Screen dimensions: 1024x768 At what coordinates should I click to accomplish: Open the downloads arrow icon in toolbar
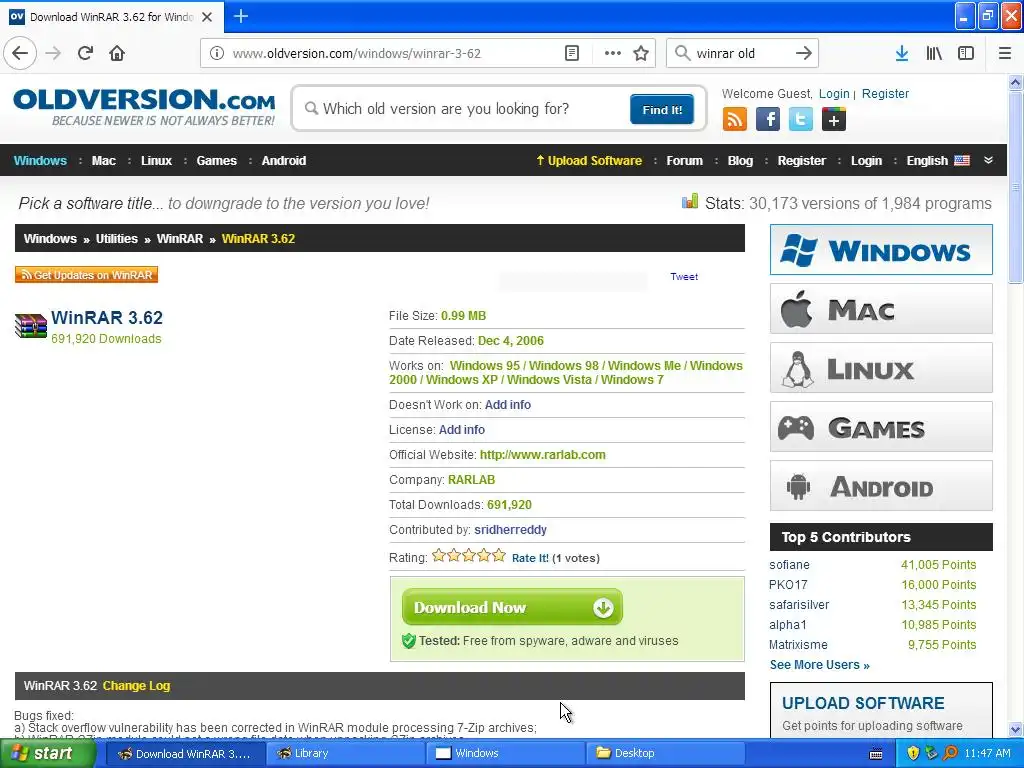[901, 53]
